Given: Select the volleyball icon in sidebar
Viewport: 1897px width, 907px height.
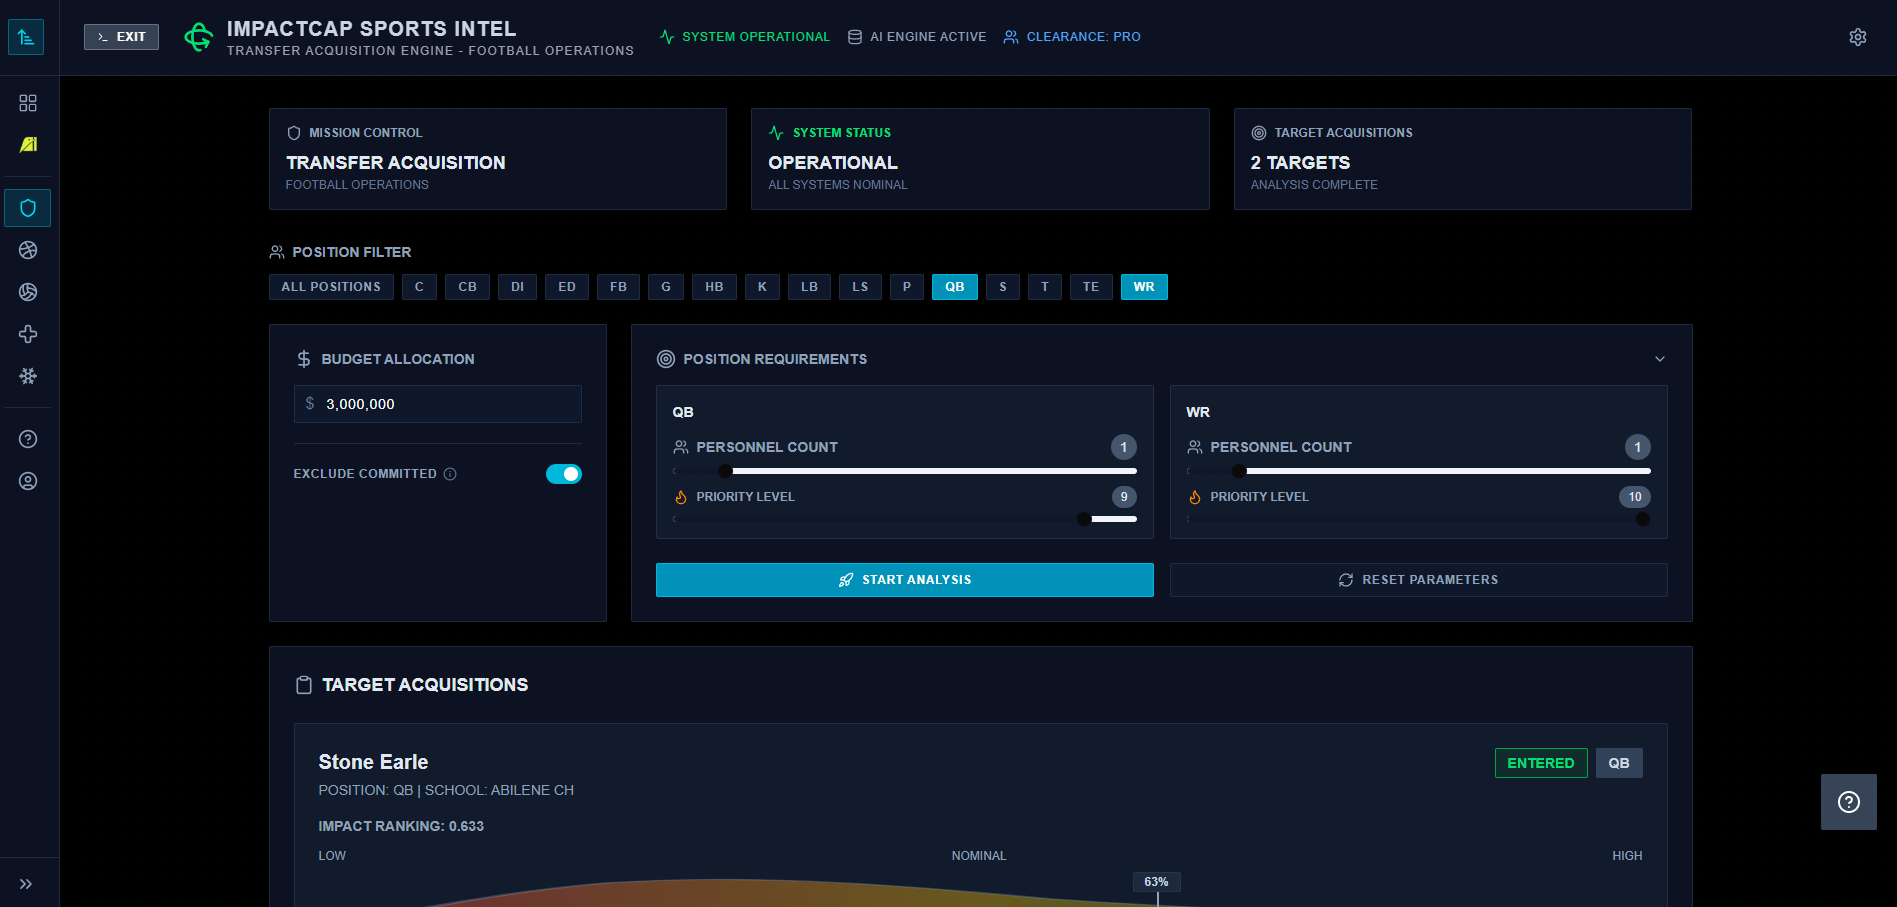Looking at the screenshot, I should pos(28,292).
